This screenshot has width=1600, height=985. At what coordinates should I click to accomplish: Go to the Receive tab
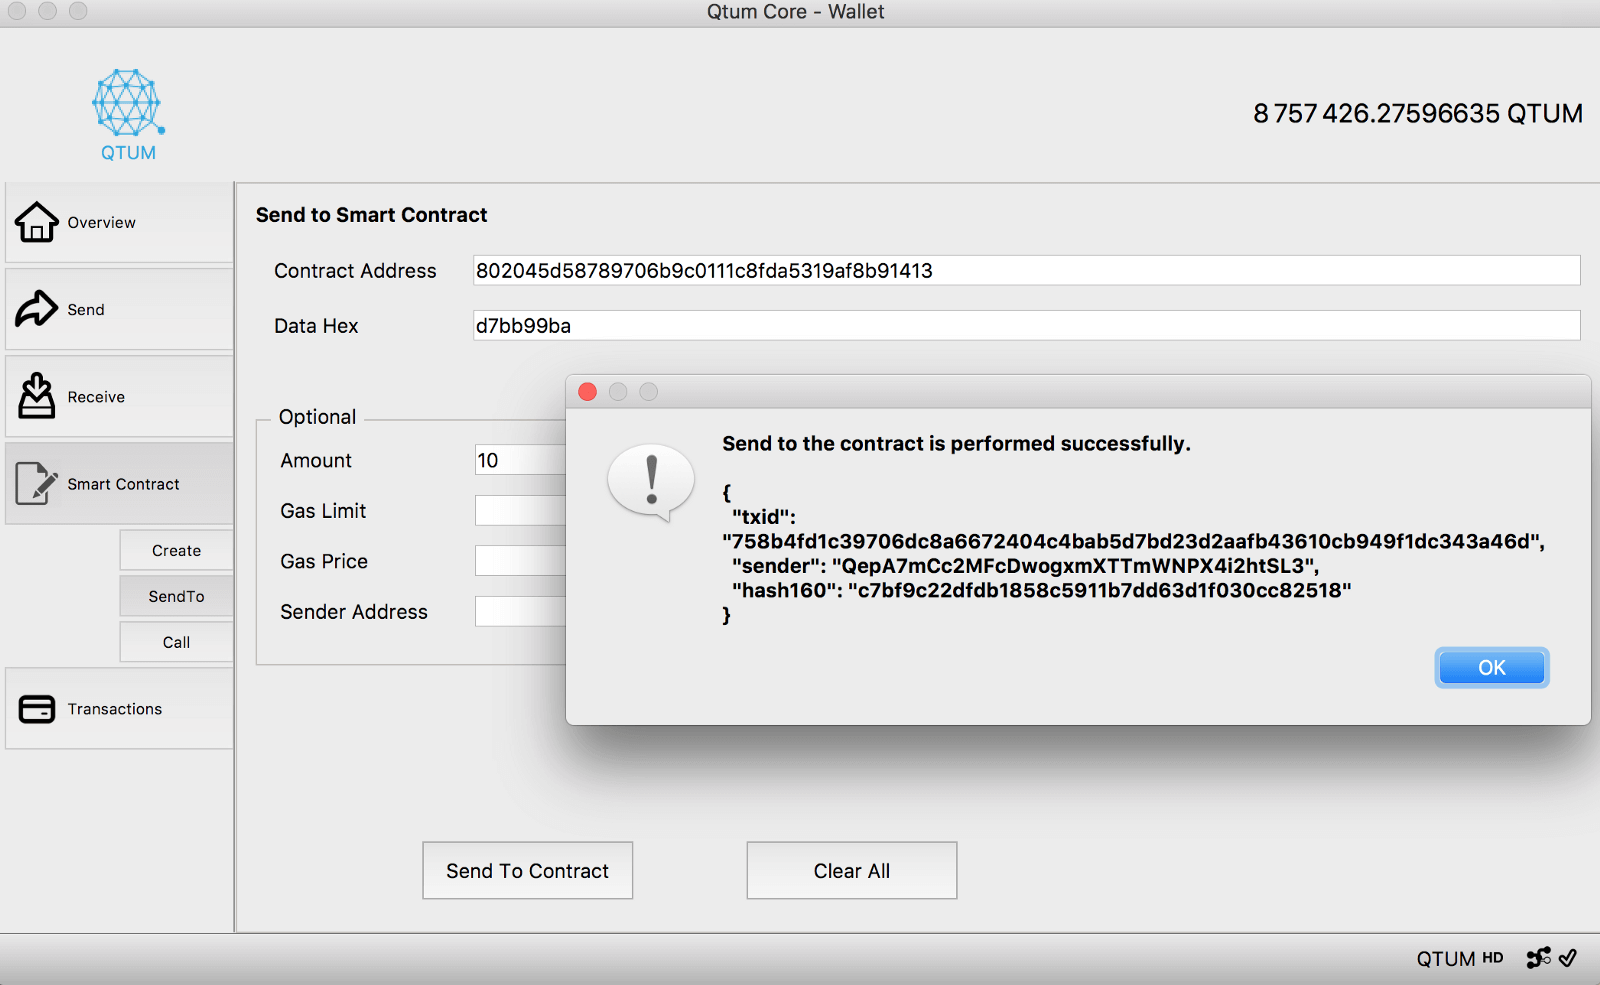tap(119, 396)
